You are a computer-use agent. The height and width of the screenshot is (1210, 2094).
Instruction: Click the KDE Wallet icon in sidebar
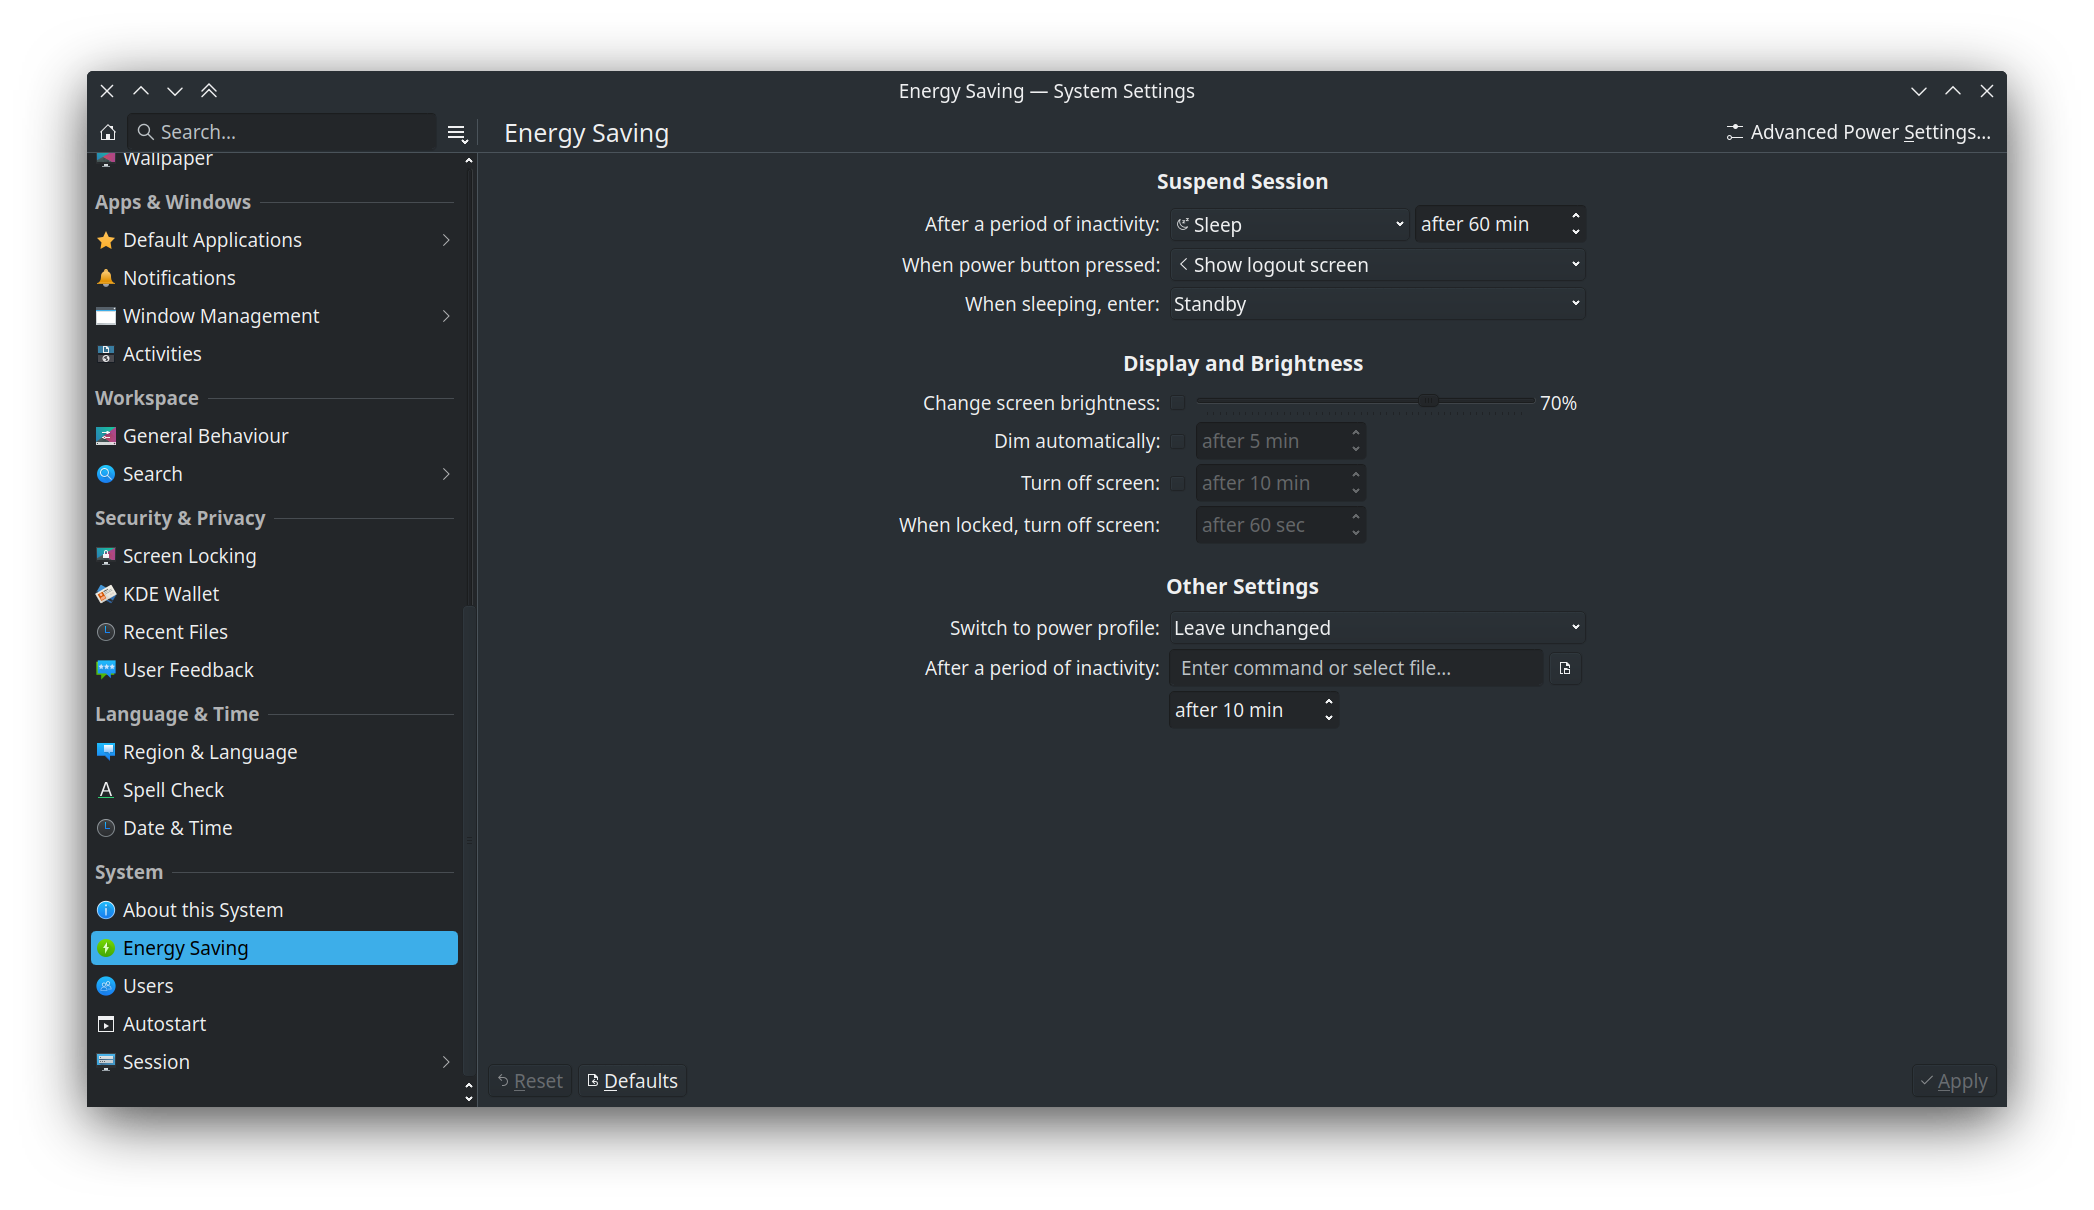coord(106,594)
